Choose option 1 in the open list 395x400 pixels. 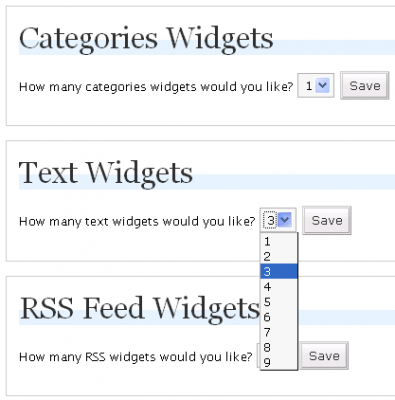click(279, 241)
